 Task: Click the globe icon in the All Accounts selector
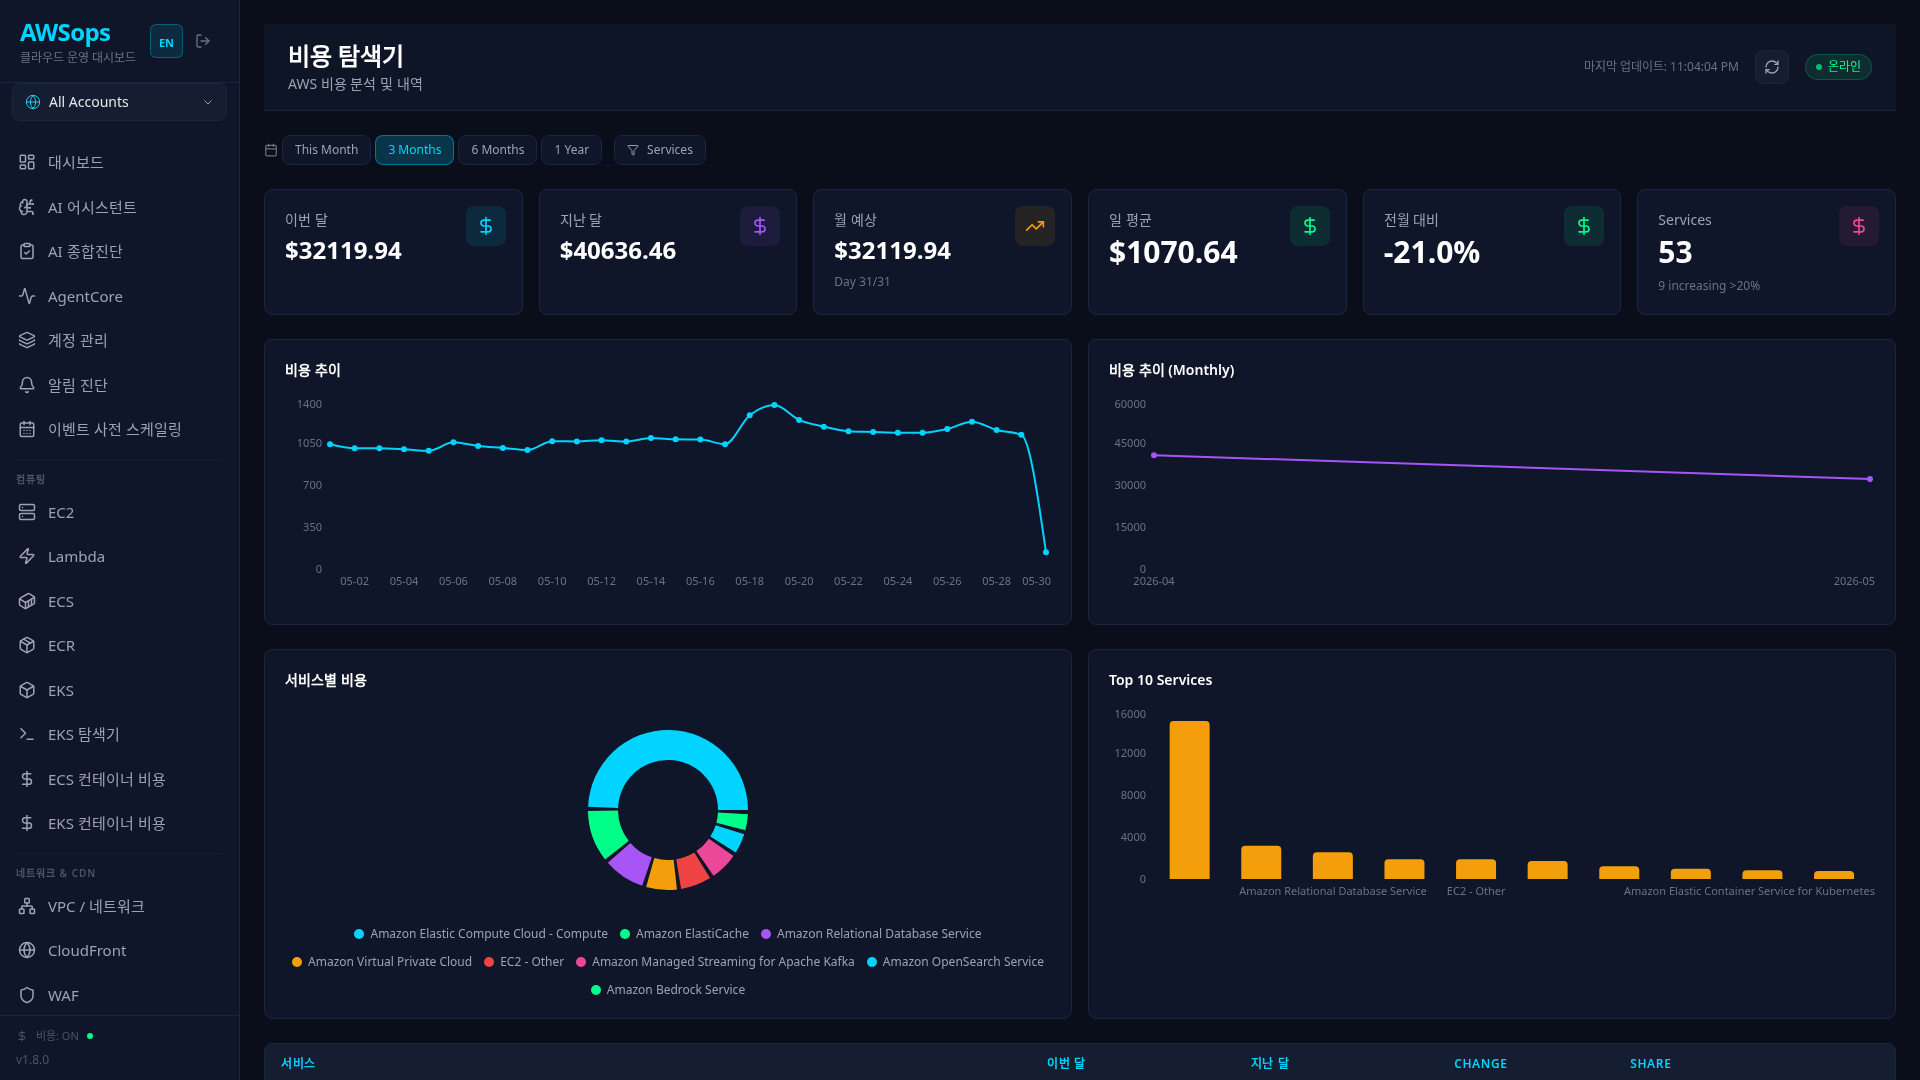pyautogui.click(x=33, y=102)
